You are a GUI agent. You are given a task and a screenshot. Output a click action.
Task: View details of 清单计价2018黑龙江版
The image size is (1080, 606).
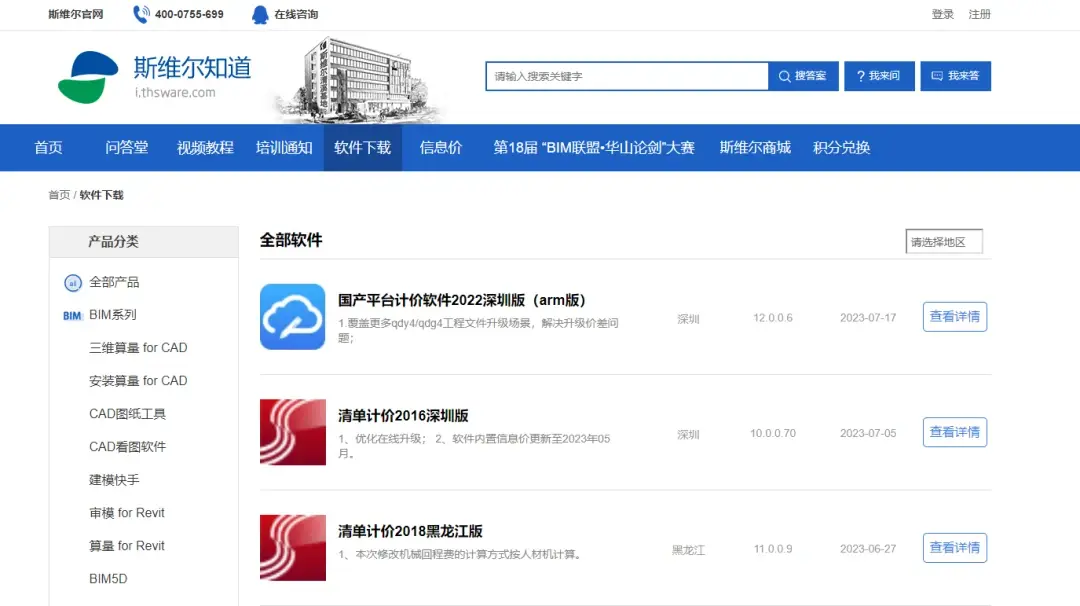click(x=955, y=548)
